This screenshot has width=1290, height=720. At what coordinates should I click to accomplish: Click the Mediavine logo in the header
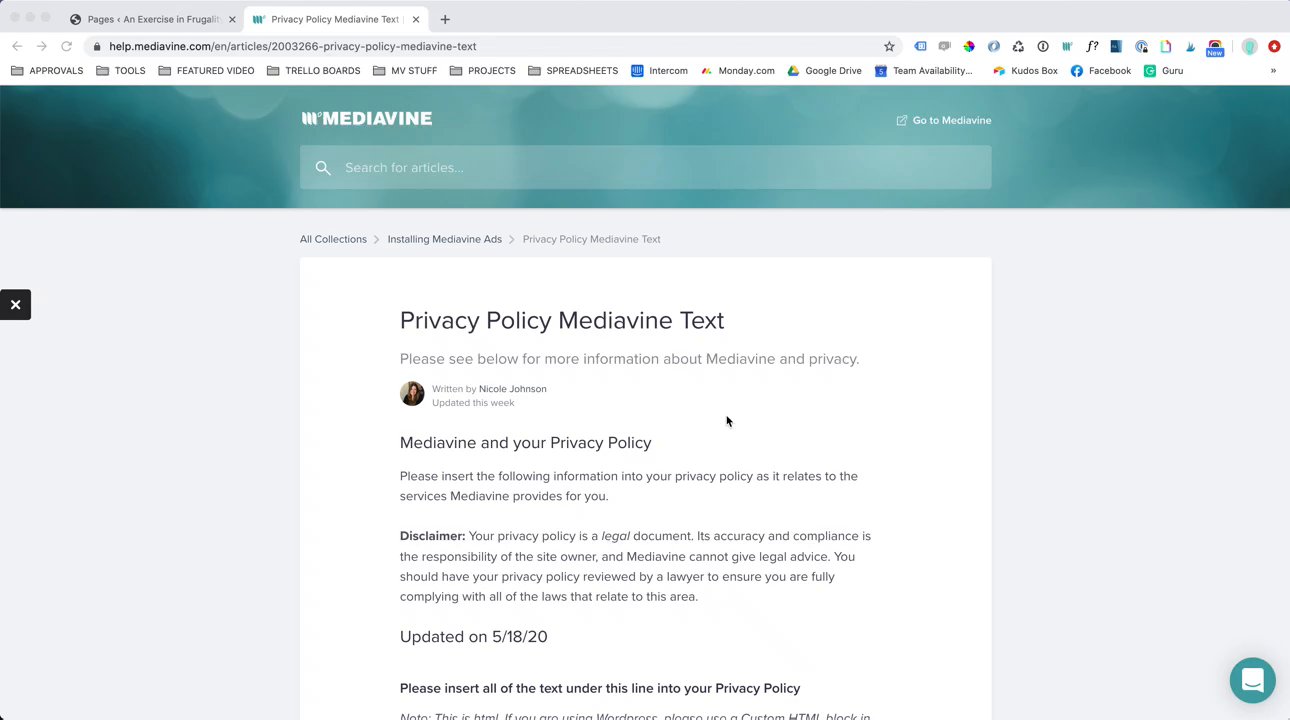[367, 119]
